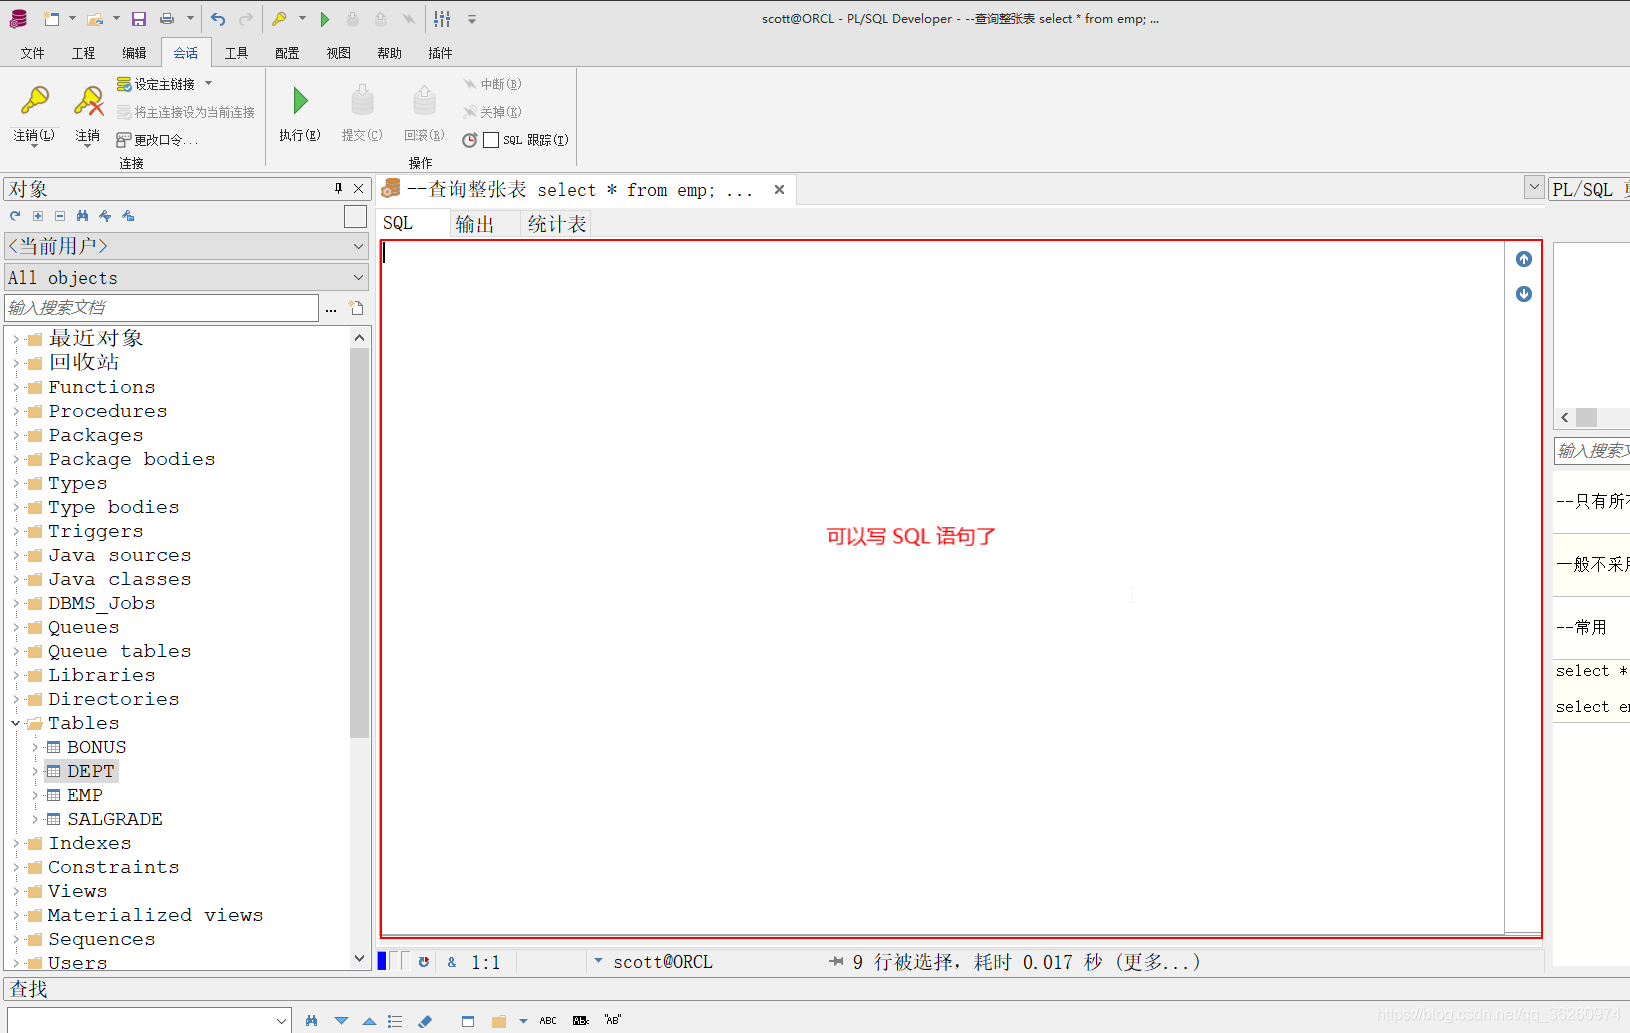Select the SALGRADE table

(x=114, y=819)
